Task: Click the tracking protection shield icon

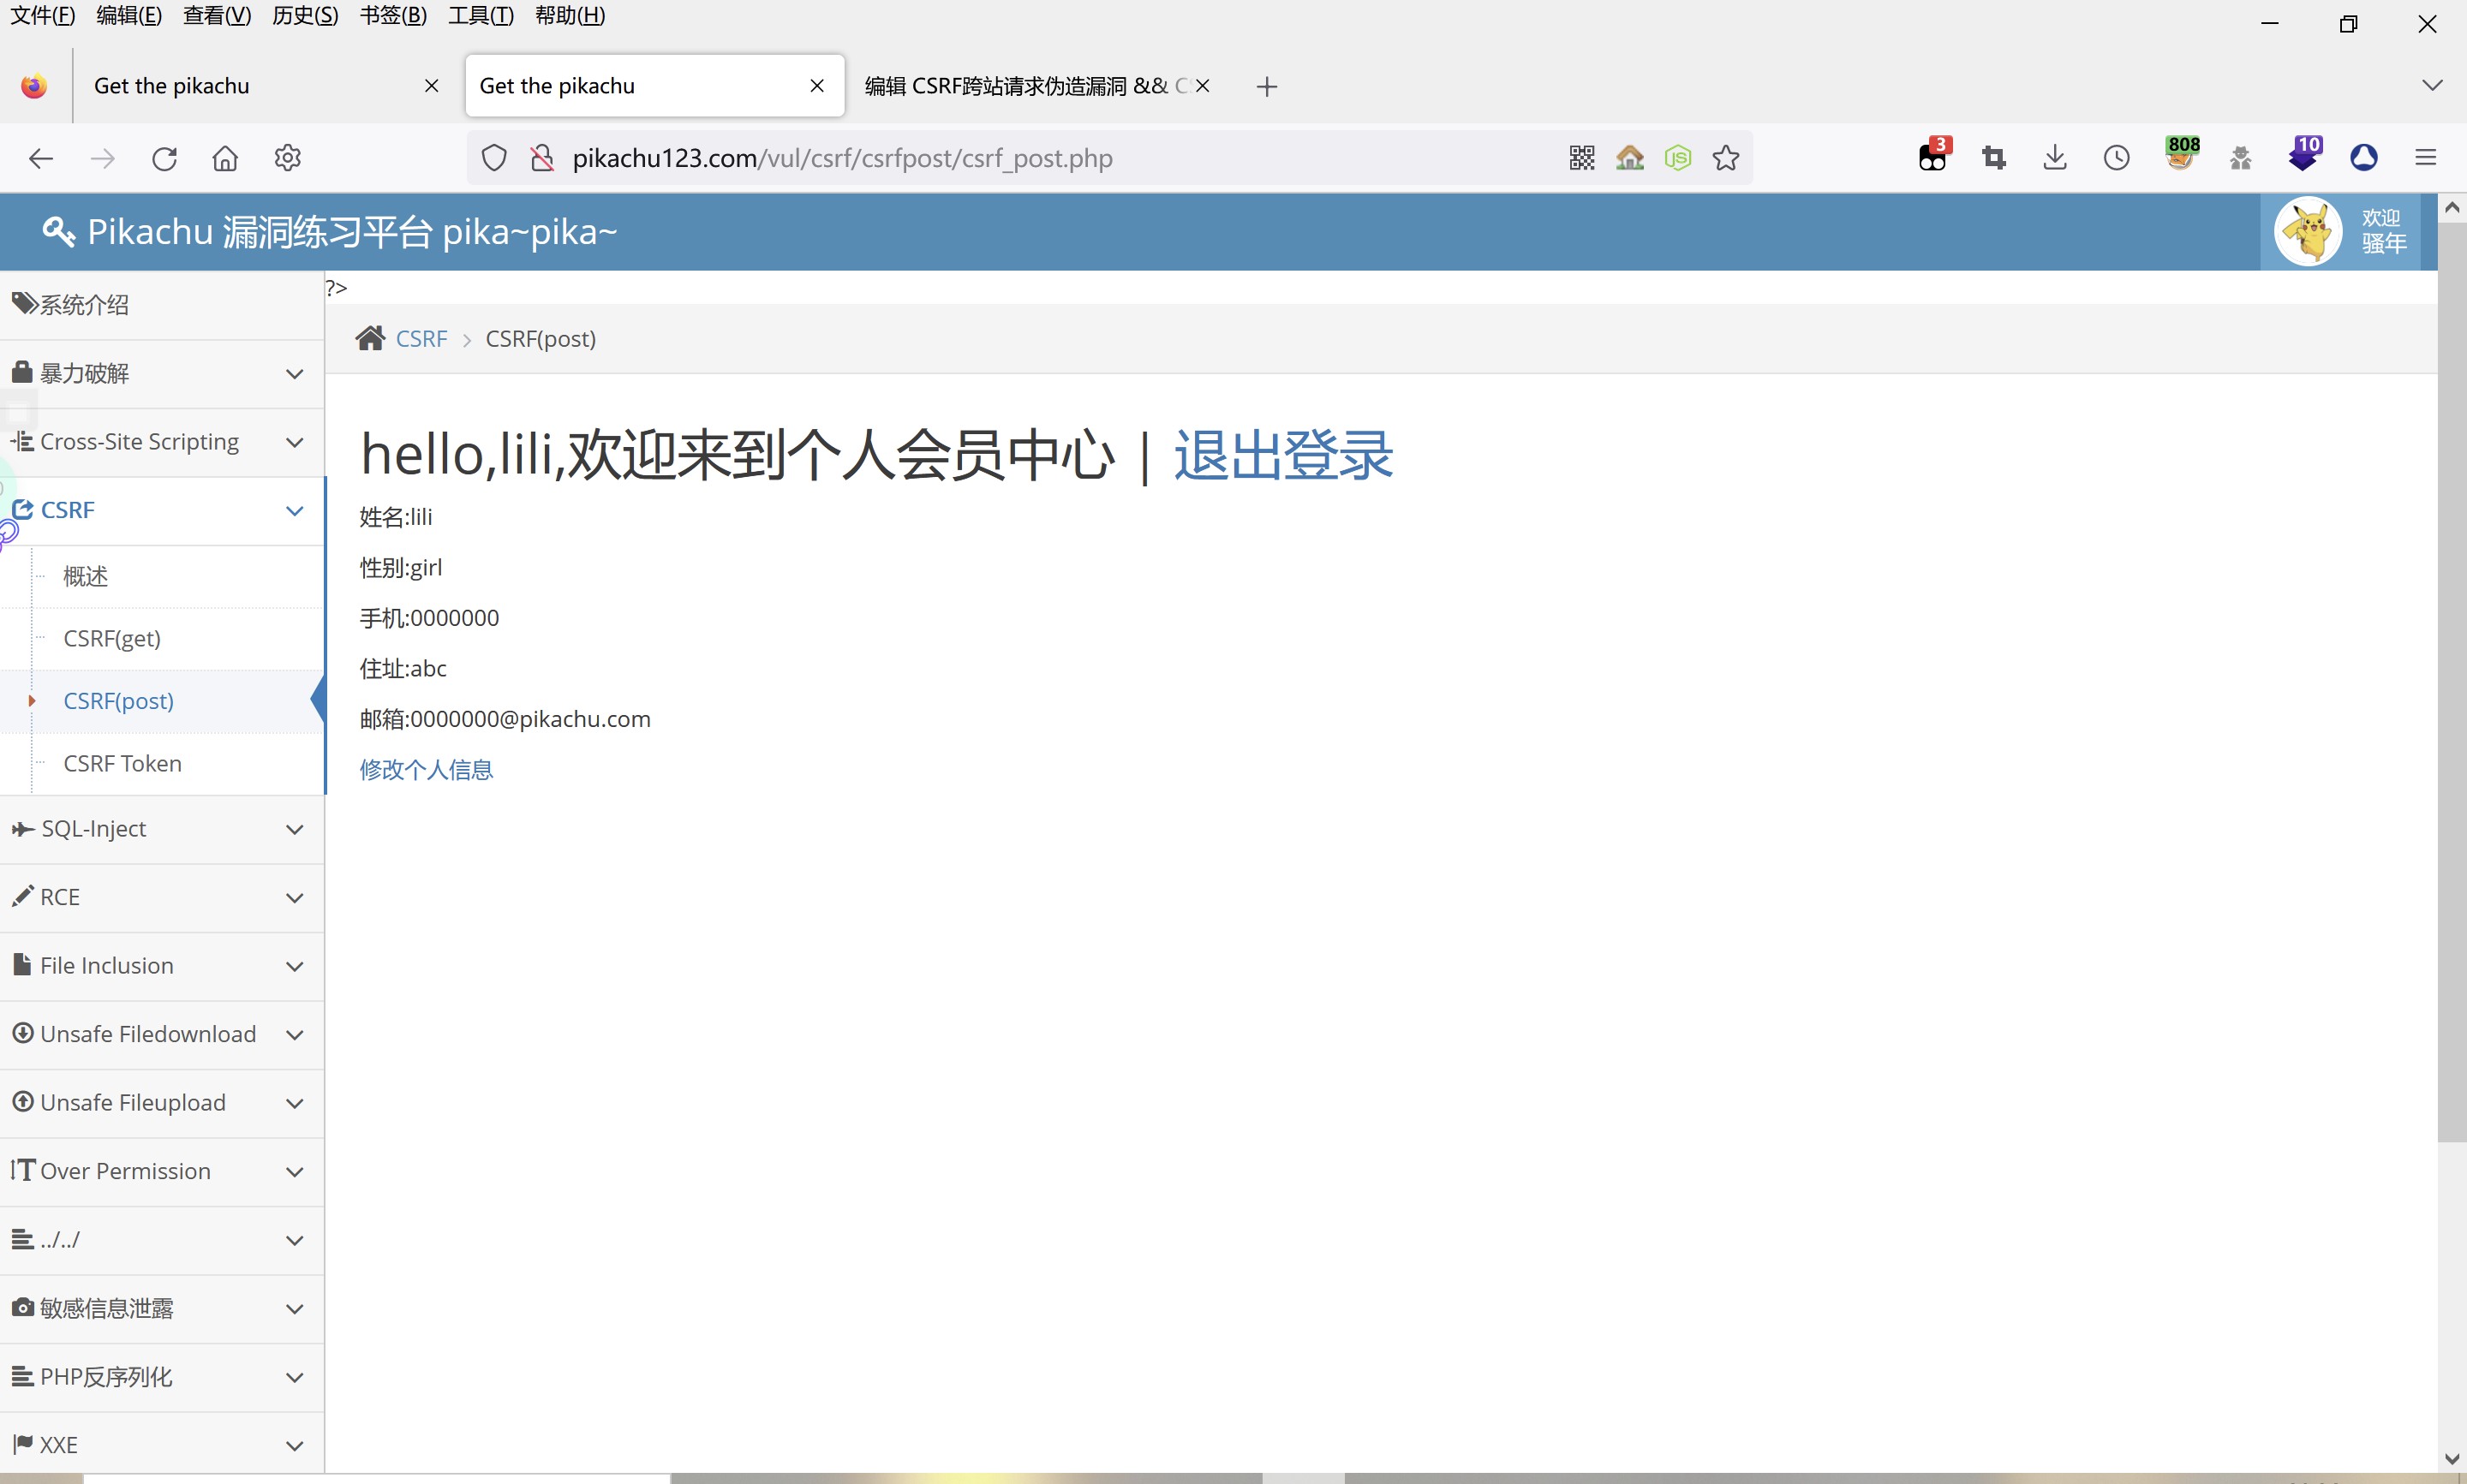Action: pyautogui.click(x=494, y=158)
